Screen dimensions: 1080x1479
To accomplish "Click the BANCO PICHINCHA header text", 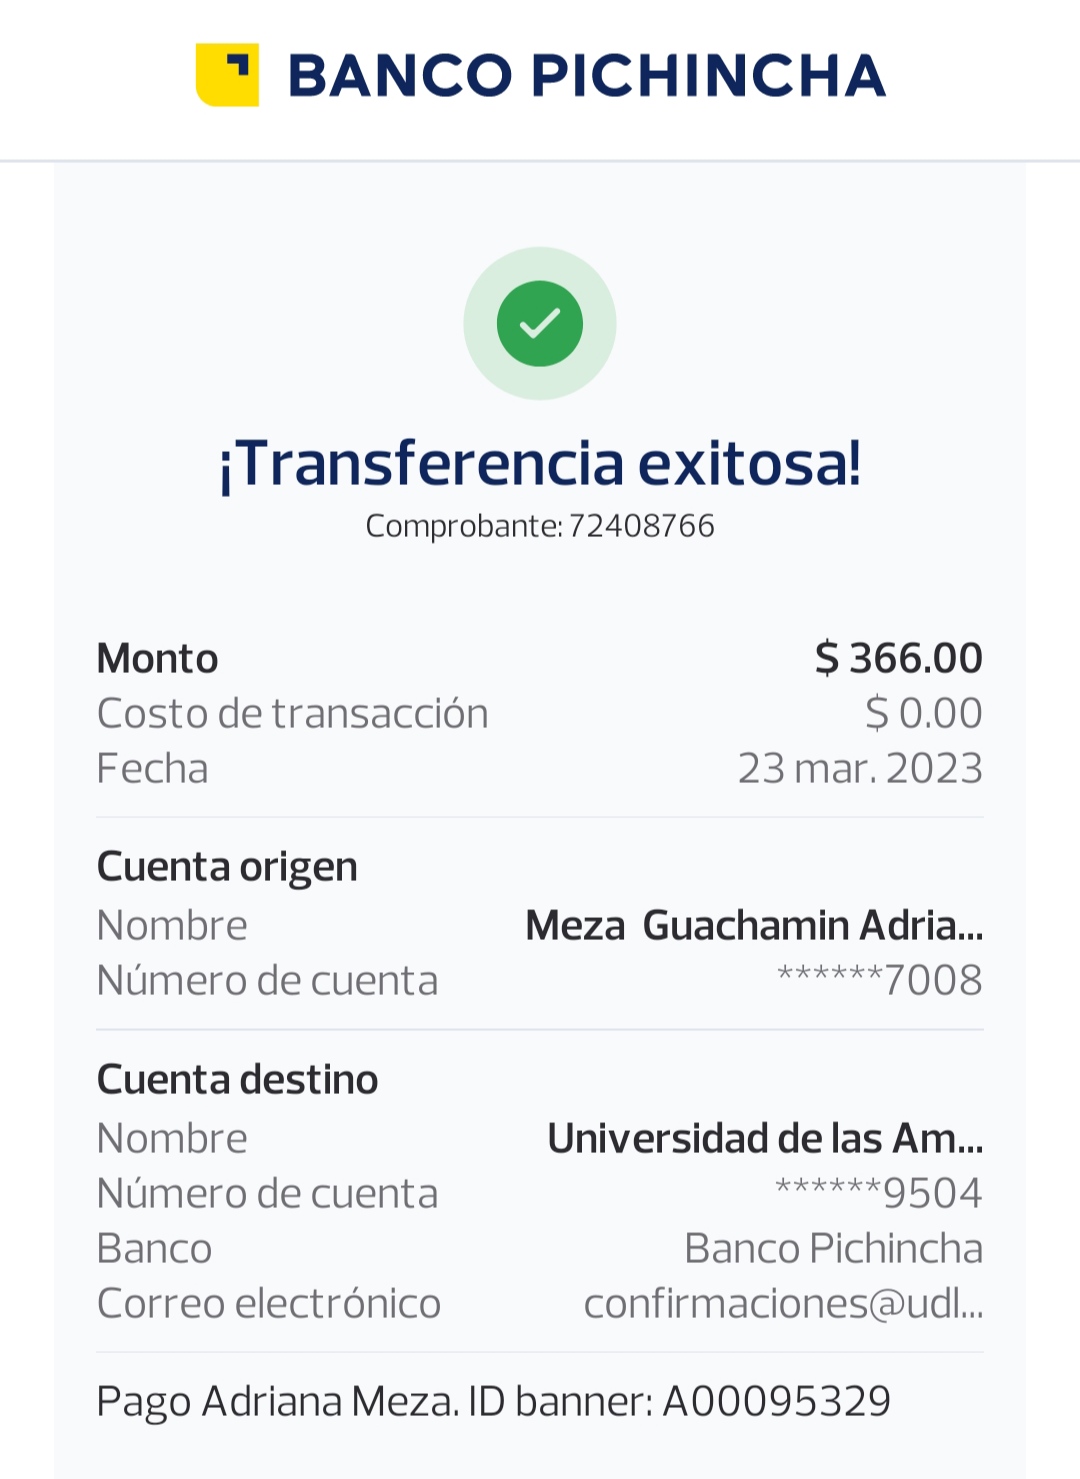I will (x=586, y=76).
